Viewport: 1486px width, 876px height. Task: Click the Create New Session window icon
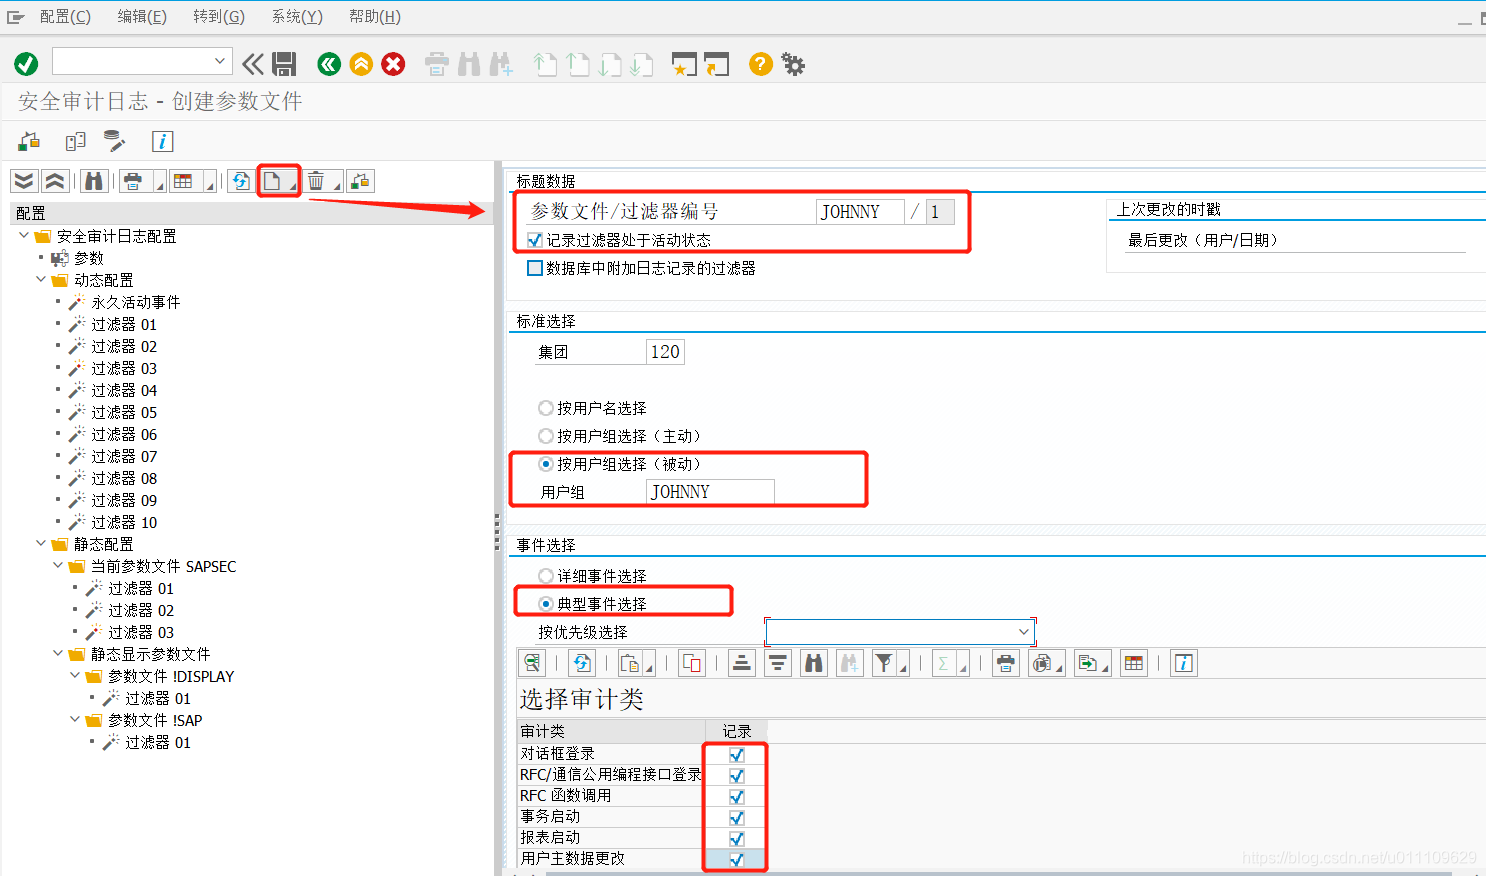(684, 64)
